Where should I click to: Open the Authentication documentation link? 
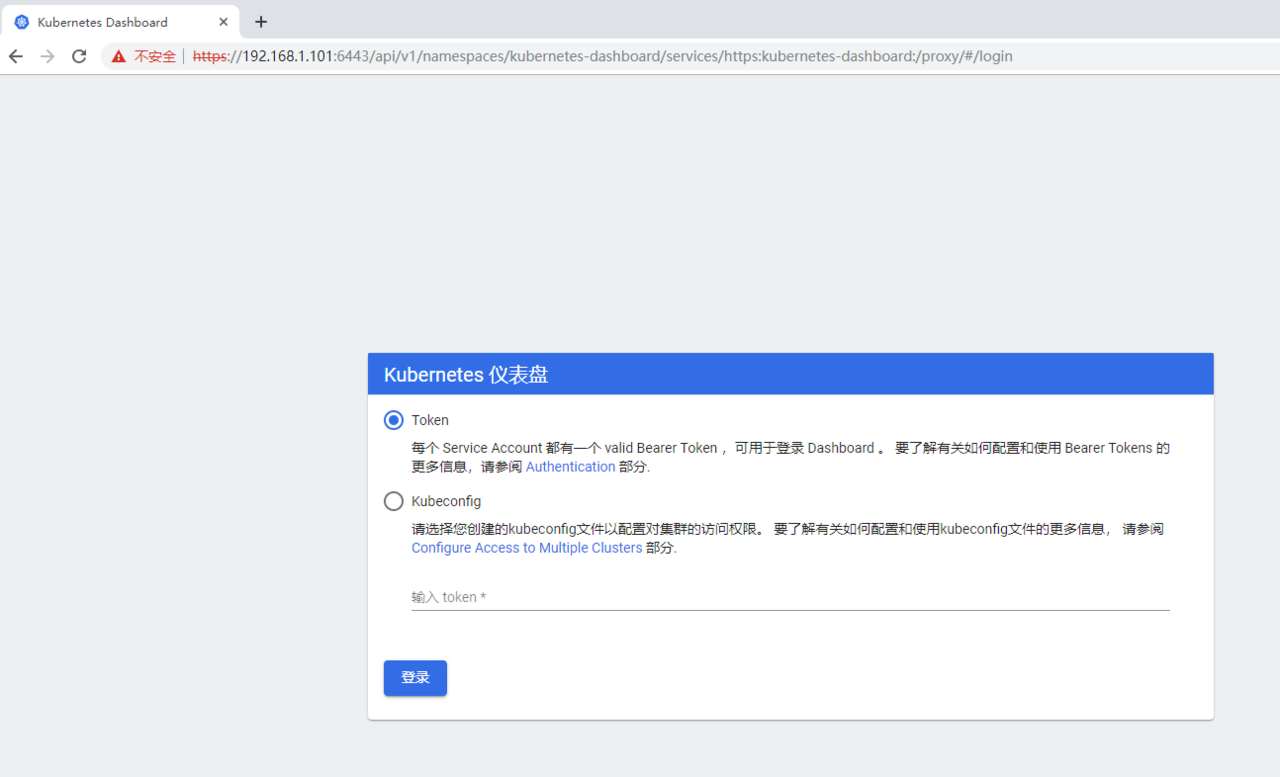[x=570, y=467]
